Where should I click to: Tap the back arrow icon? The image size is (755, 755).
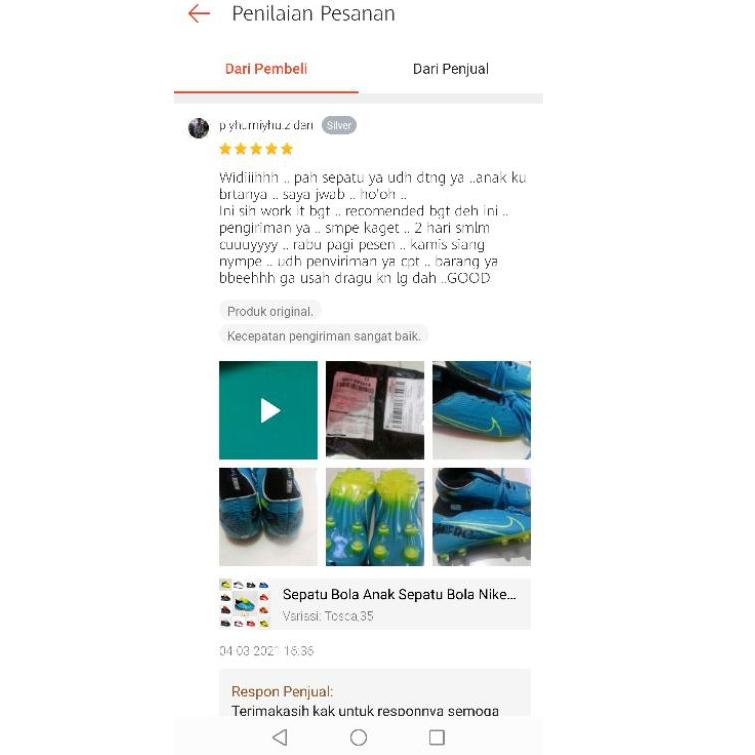point(199,13)
